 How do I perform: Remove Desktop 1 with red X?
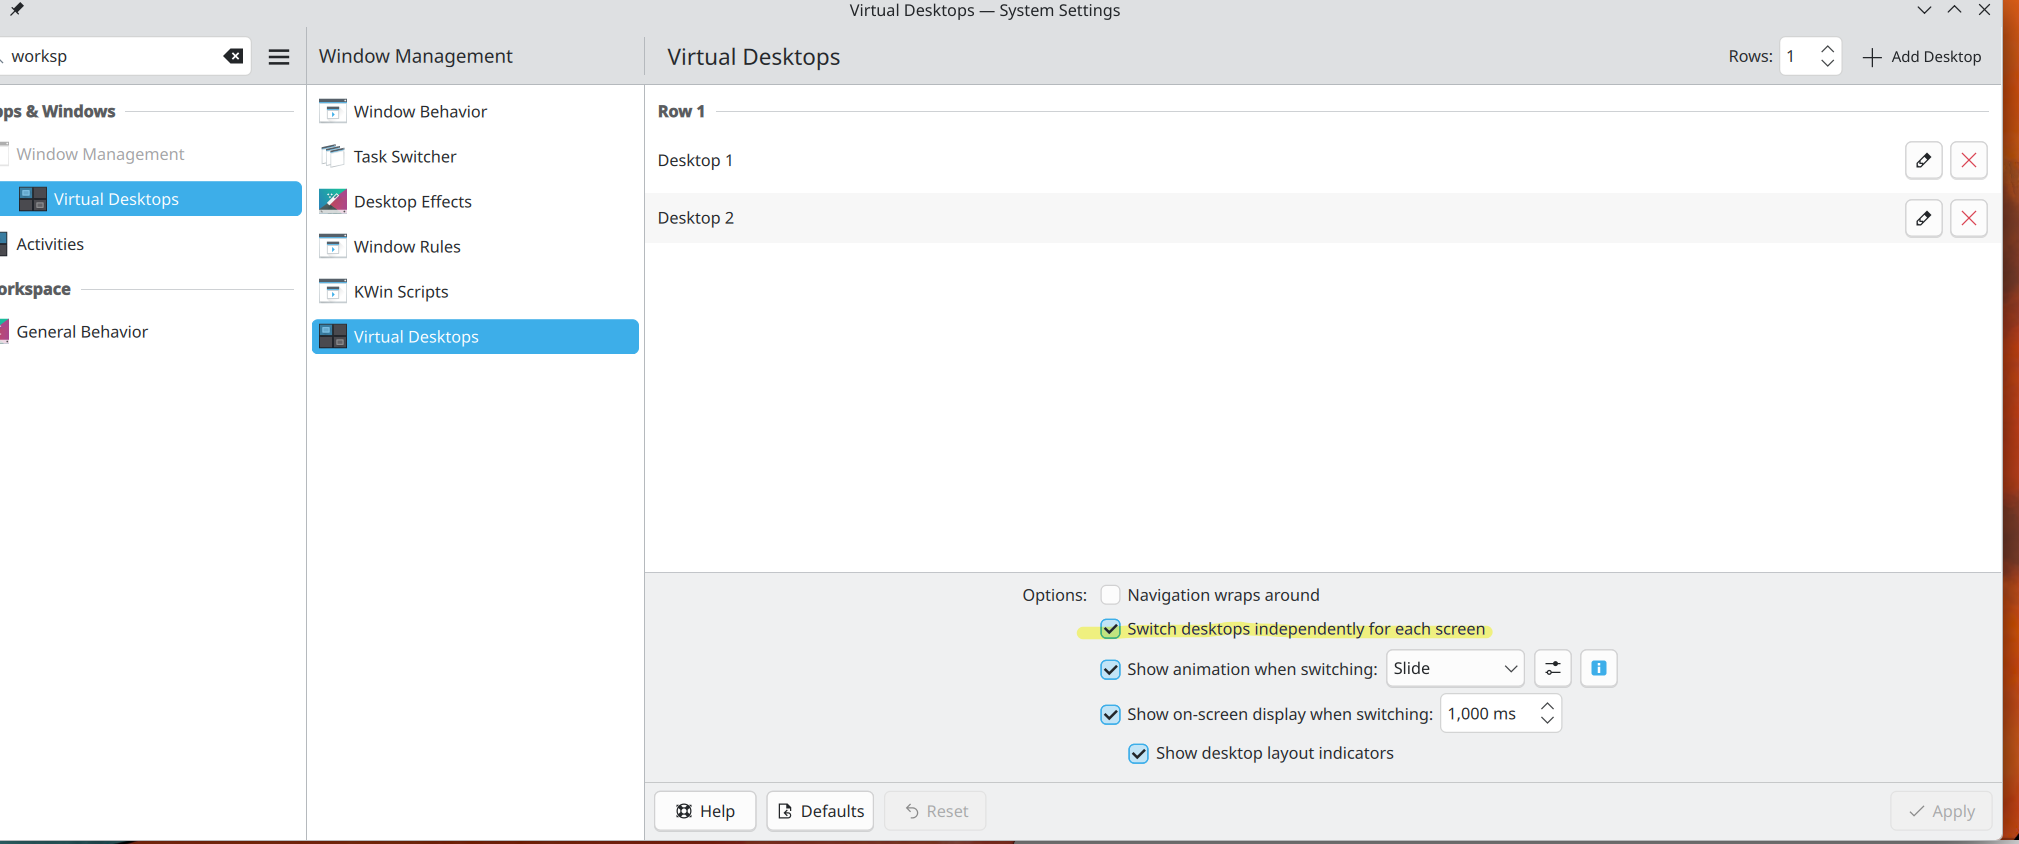tap(1968, 160)
